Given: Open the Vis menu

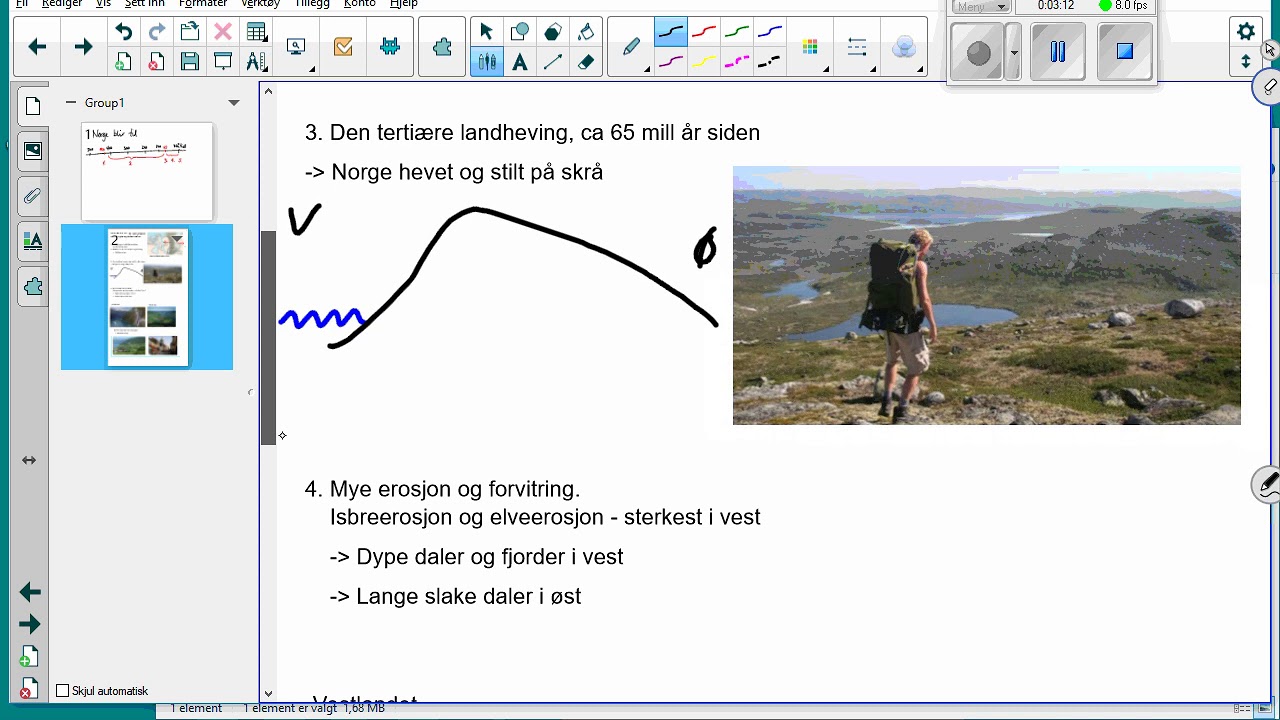Looking at the screenshot, I should (x=103, y=4).
